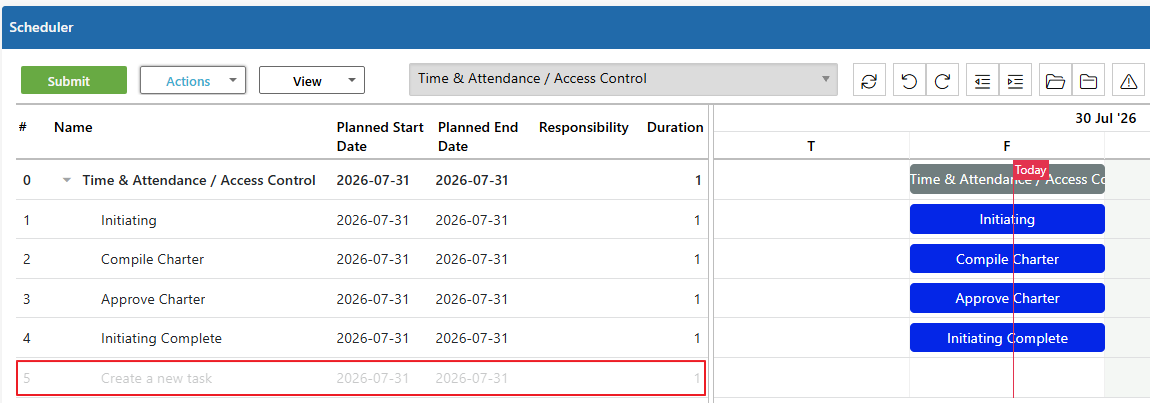
Task: Open the Time & Attendance project selector
Action: (623, 79)
